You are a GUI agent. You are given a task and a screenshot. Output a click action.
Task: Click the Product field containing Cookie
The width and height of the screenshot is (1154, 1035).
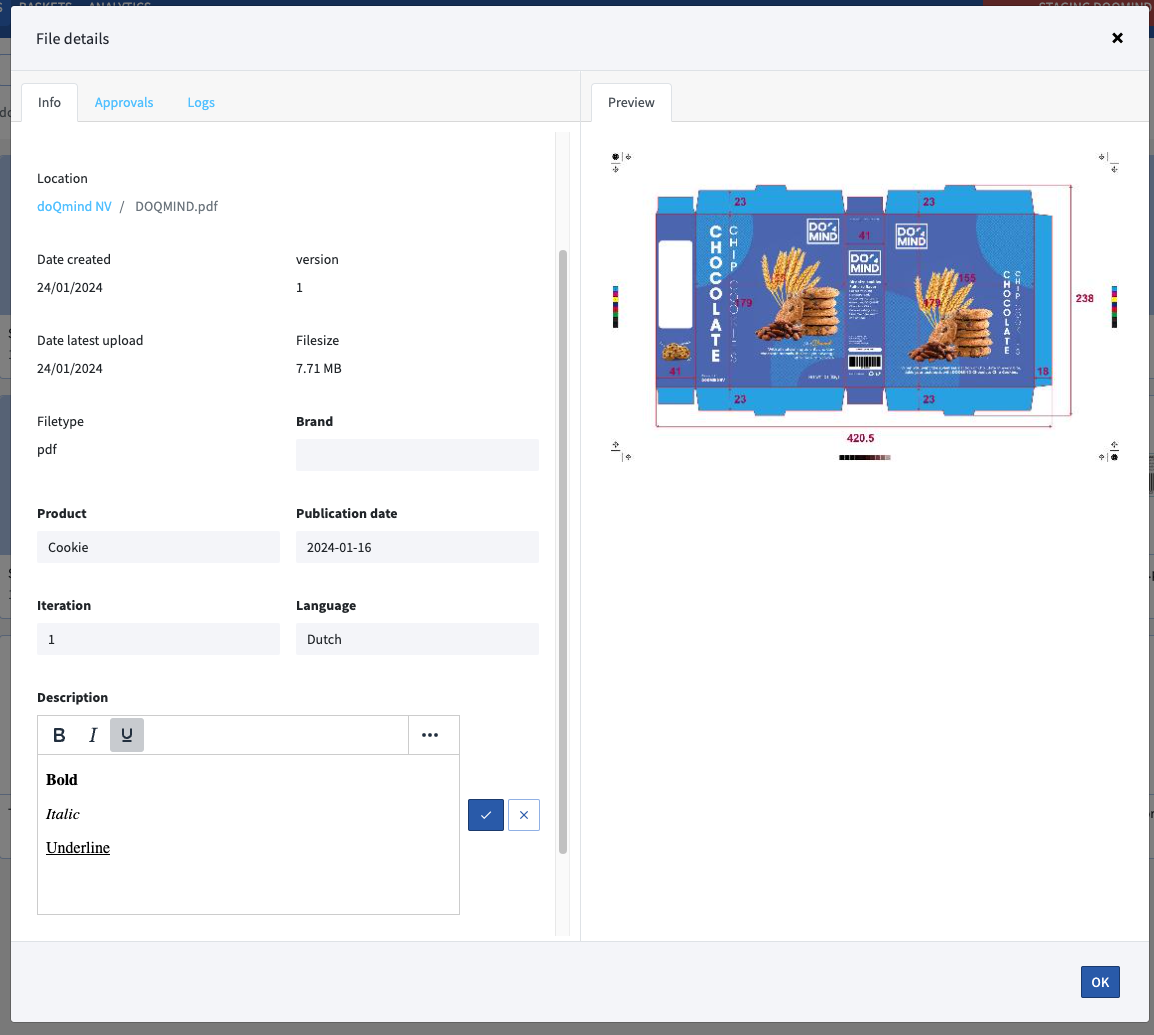click(158, 547)
